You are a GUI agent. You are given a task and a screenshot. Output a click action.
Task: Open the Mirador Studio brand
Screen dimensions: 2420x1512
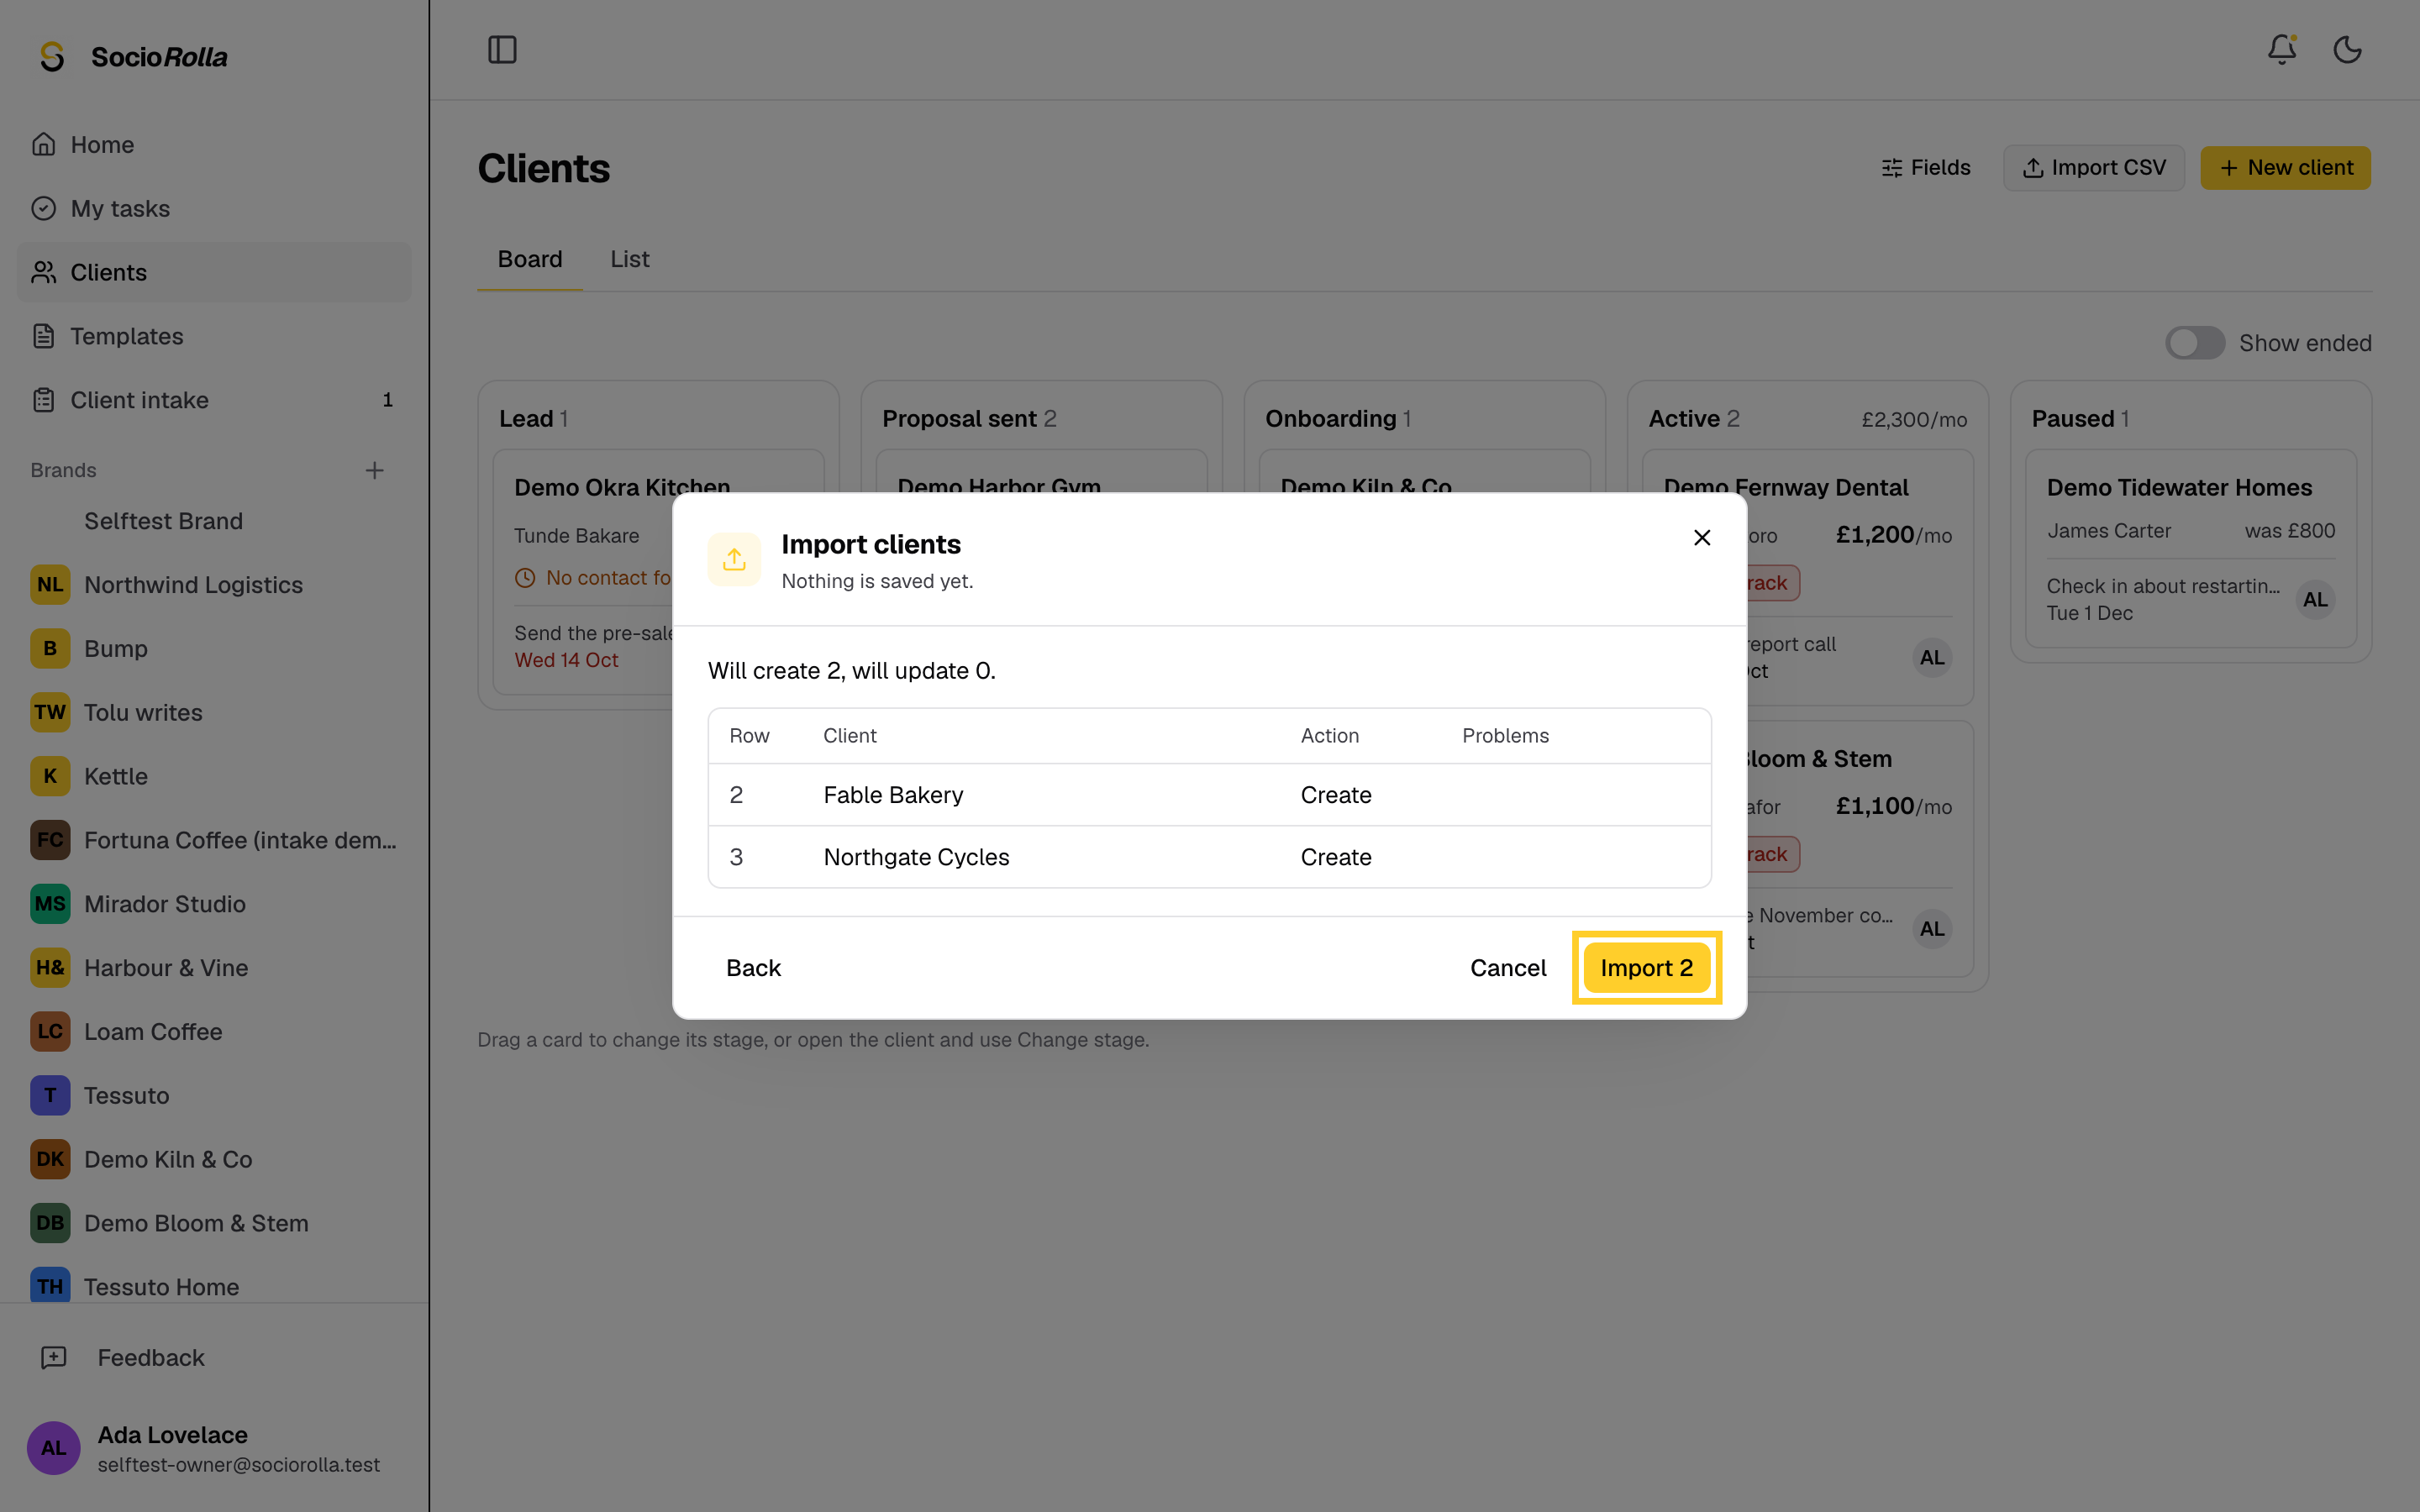click(x=214, y=904)
